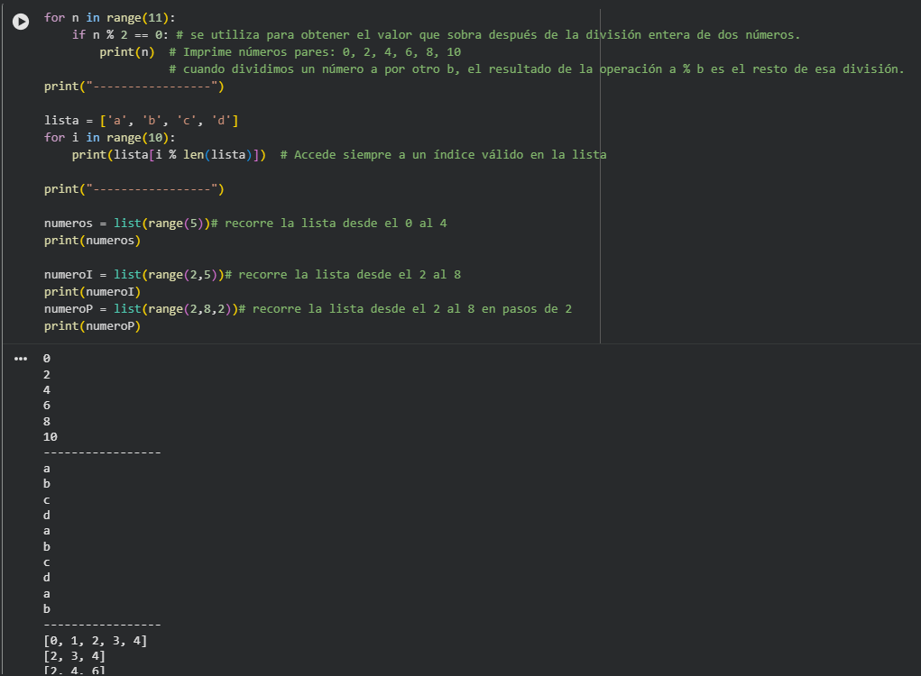Click the comment starting 'cuando dividimos un número'
The height and width of the screenshot is (676, 921).
tap(536, 69)
